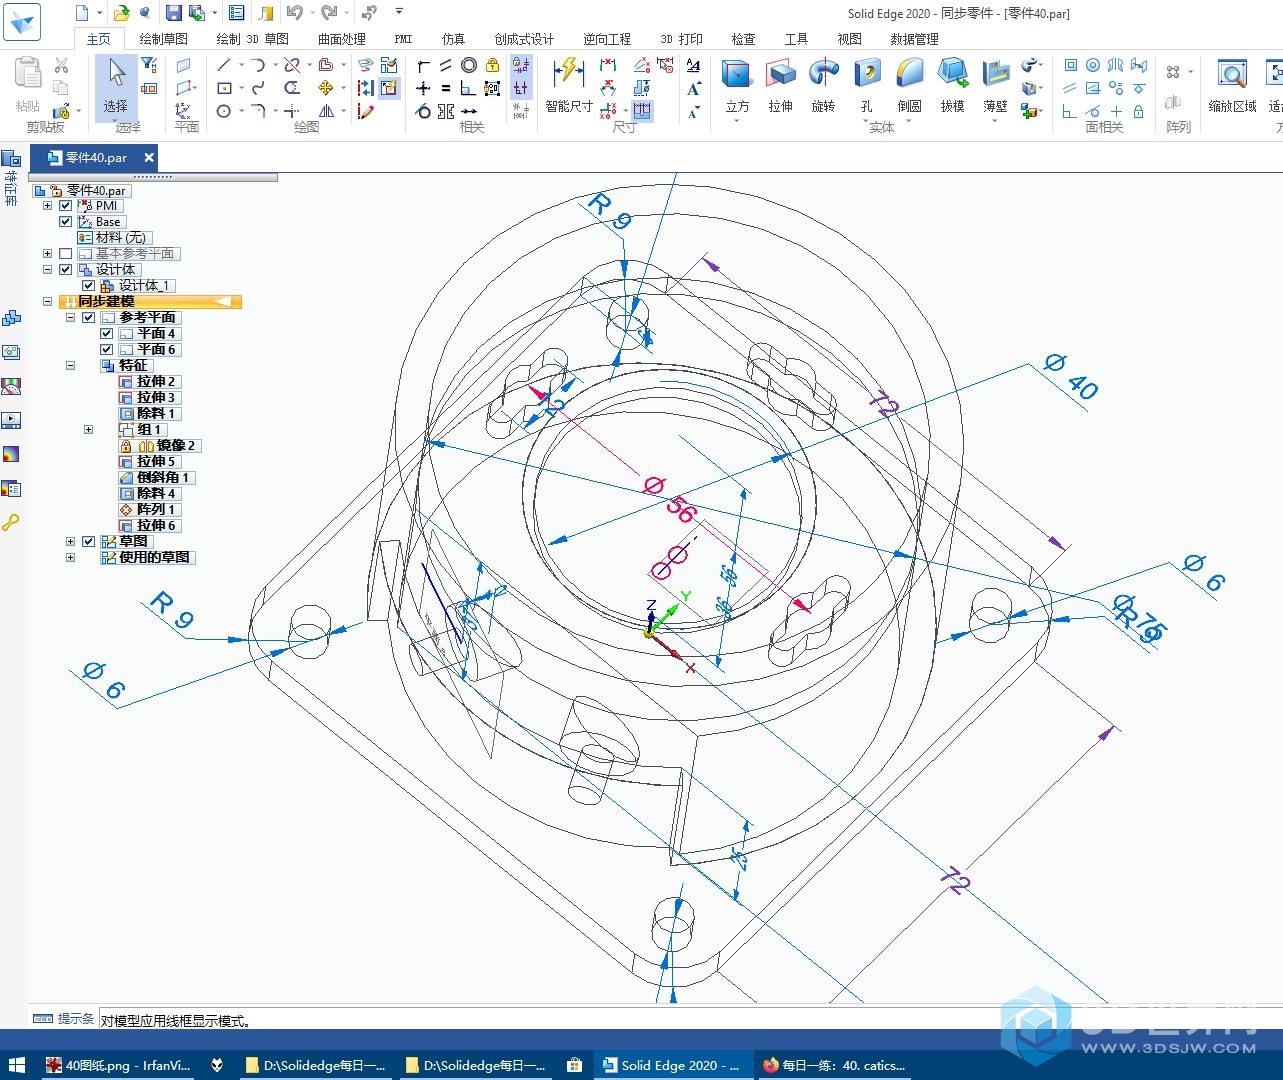Click the lock relationship icon in 相关 group
Viewport: 1283px width, 1080px height.
(x=492, y=65)
